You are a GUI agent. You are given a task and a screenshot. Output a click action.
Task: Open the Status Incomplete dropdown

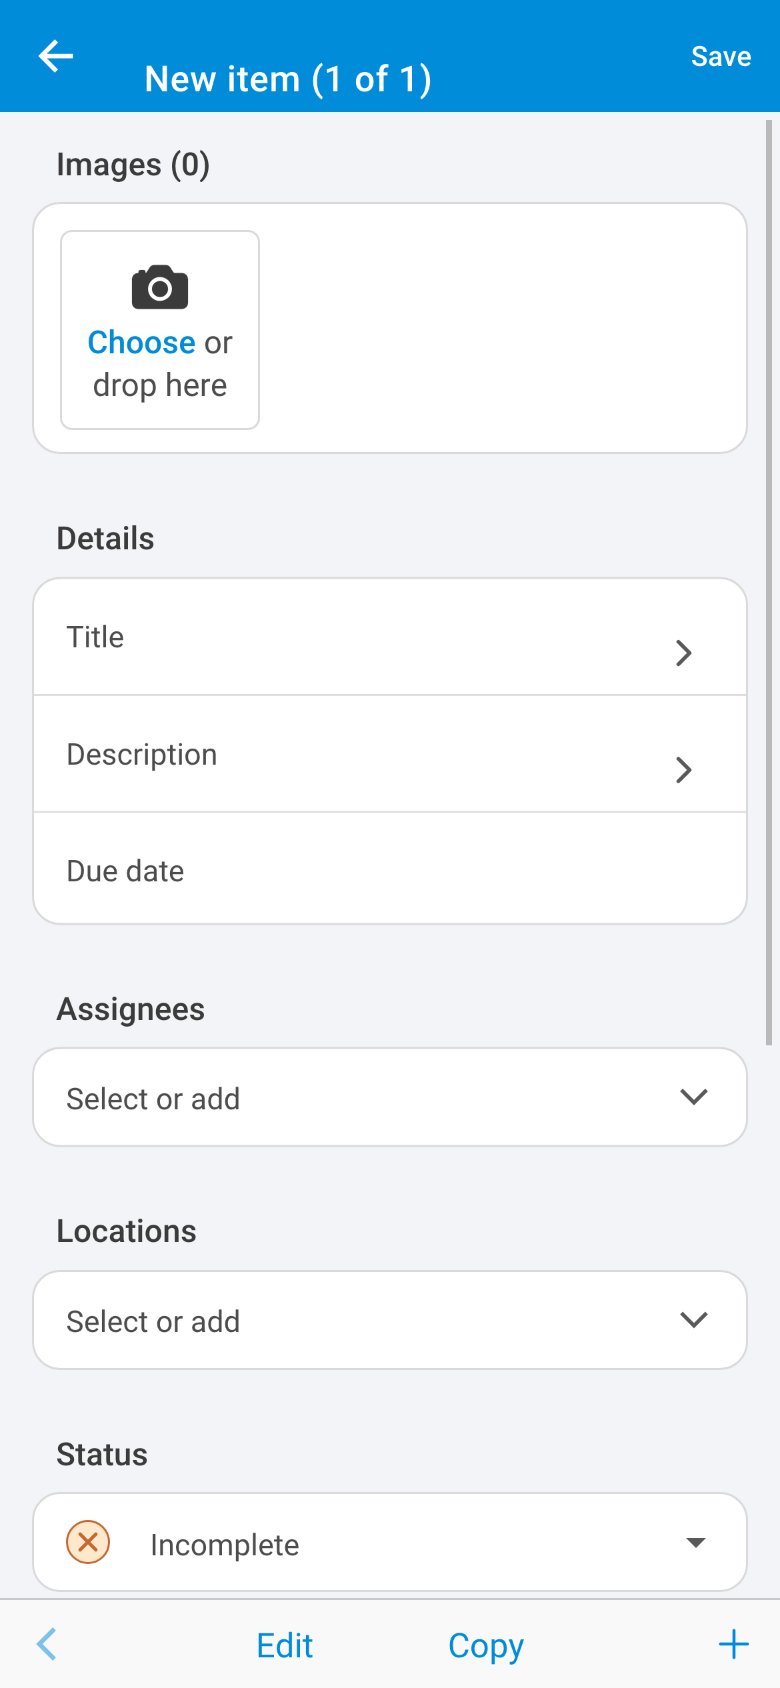(390, 1542)
